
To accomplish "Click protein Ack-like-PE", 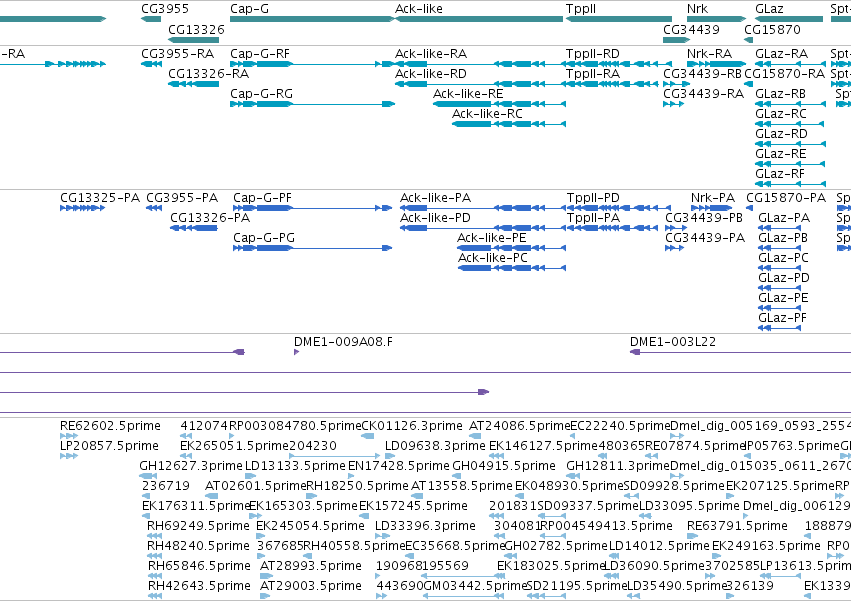I will tap(511, 248).
